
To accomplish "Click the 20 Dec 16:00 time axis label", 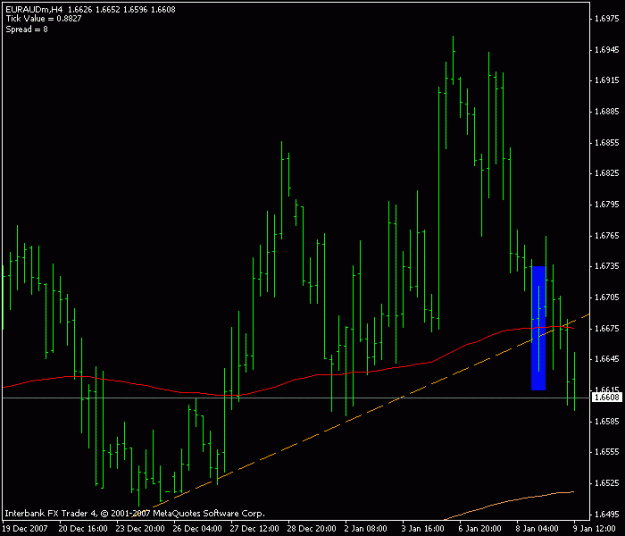I will [83, 529].
